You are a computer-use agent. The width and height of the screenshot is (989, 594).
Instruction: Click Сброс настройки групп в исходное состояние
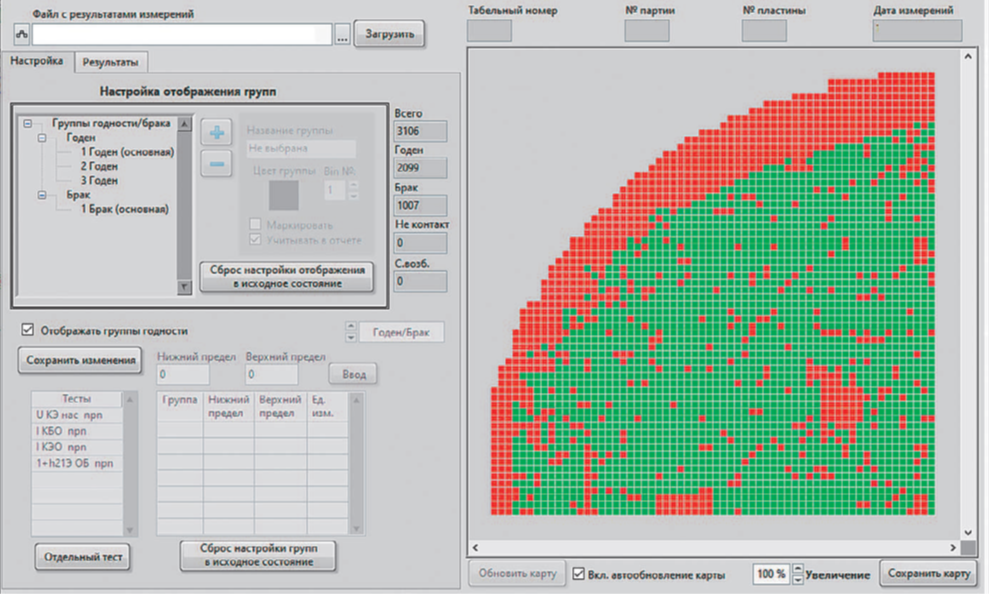(x=258, y=556)
